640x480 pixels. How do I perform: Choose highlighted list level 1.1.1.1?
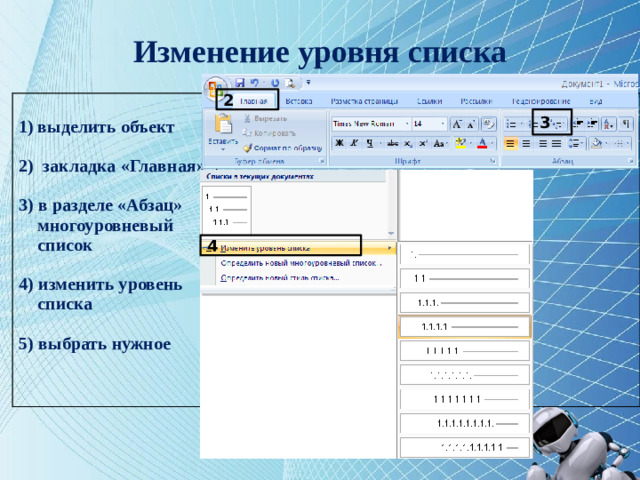point(465,327)
